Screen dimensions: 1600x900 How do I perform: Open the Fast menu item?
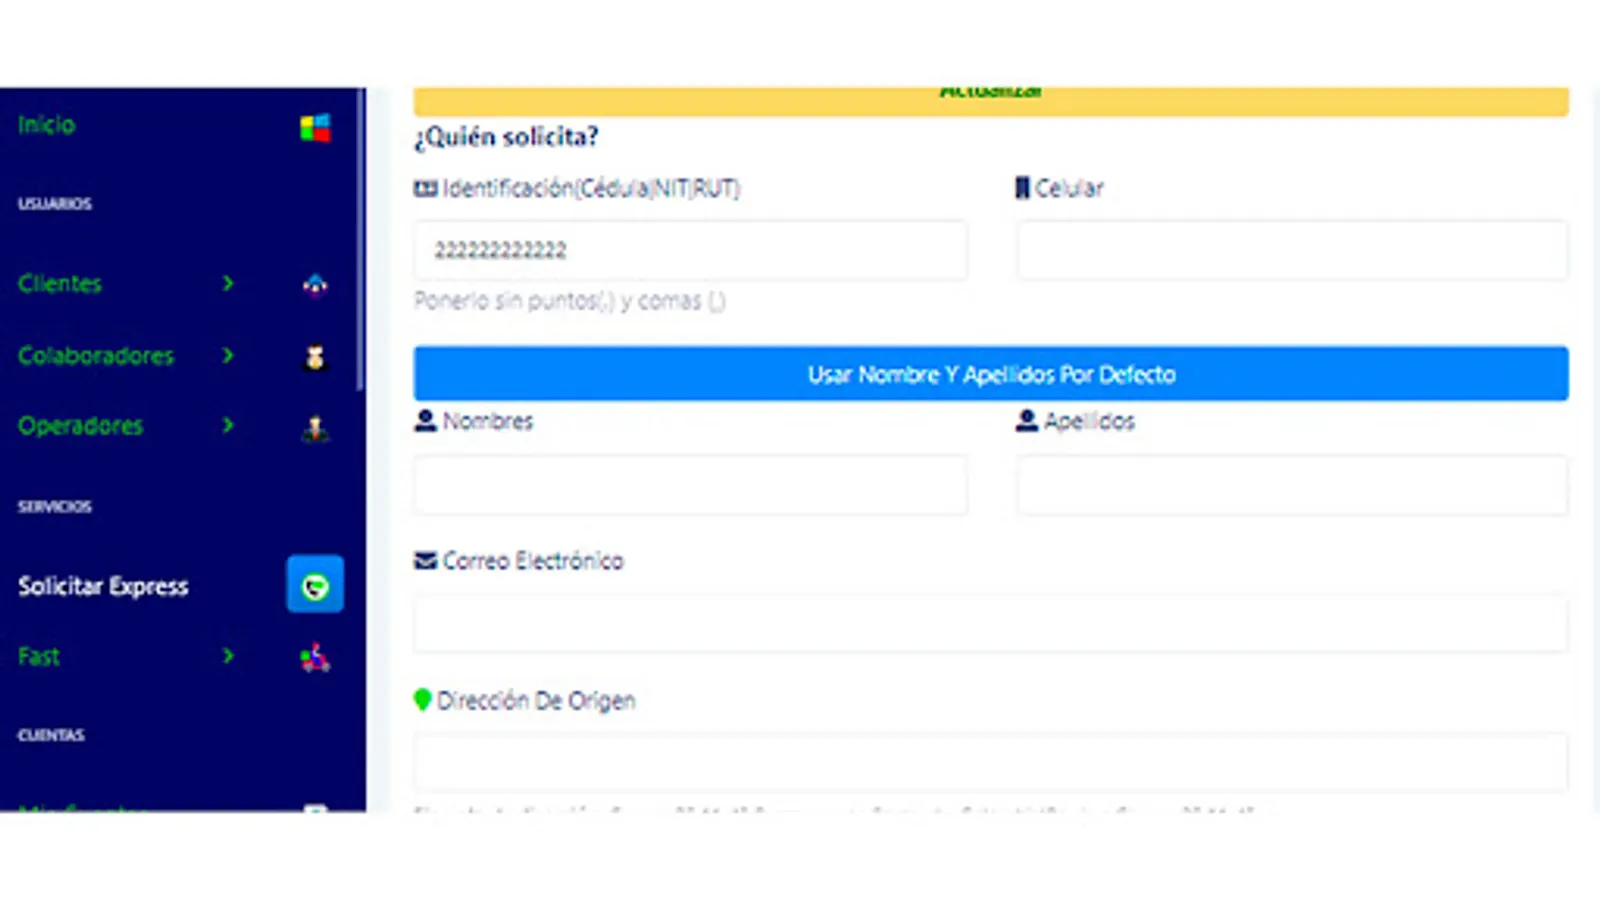click(39, 657)
